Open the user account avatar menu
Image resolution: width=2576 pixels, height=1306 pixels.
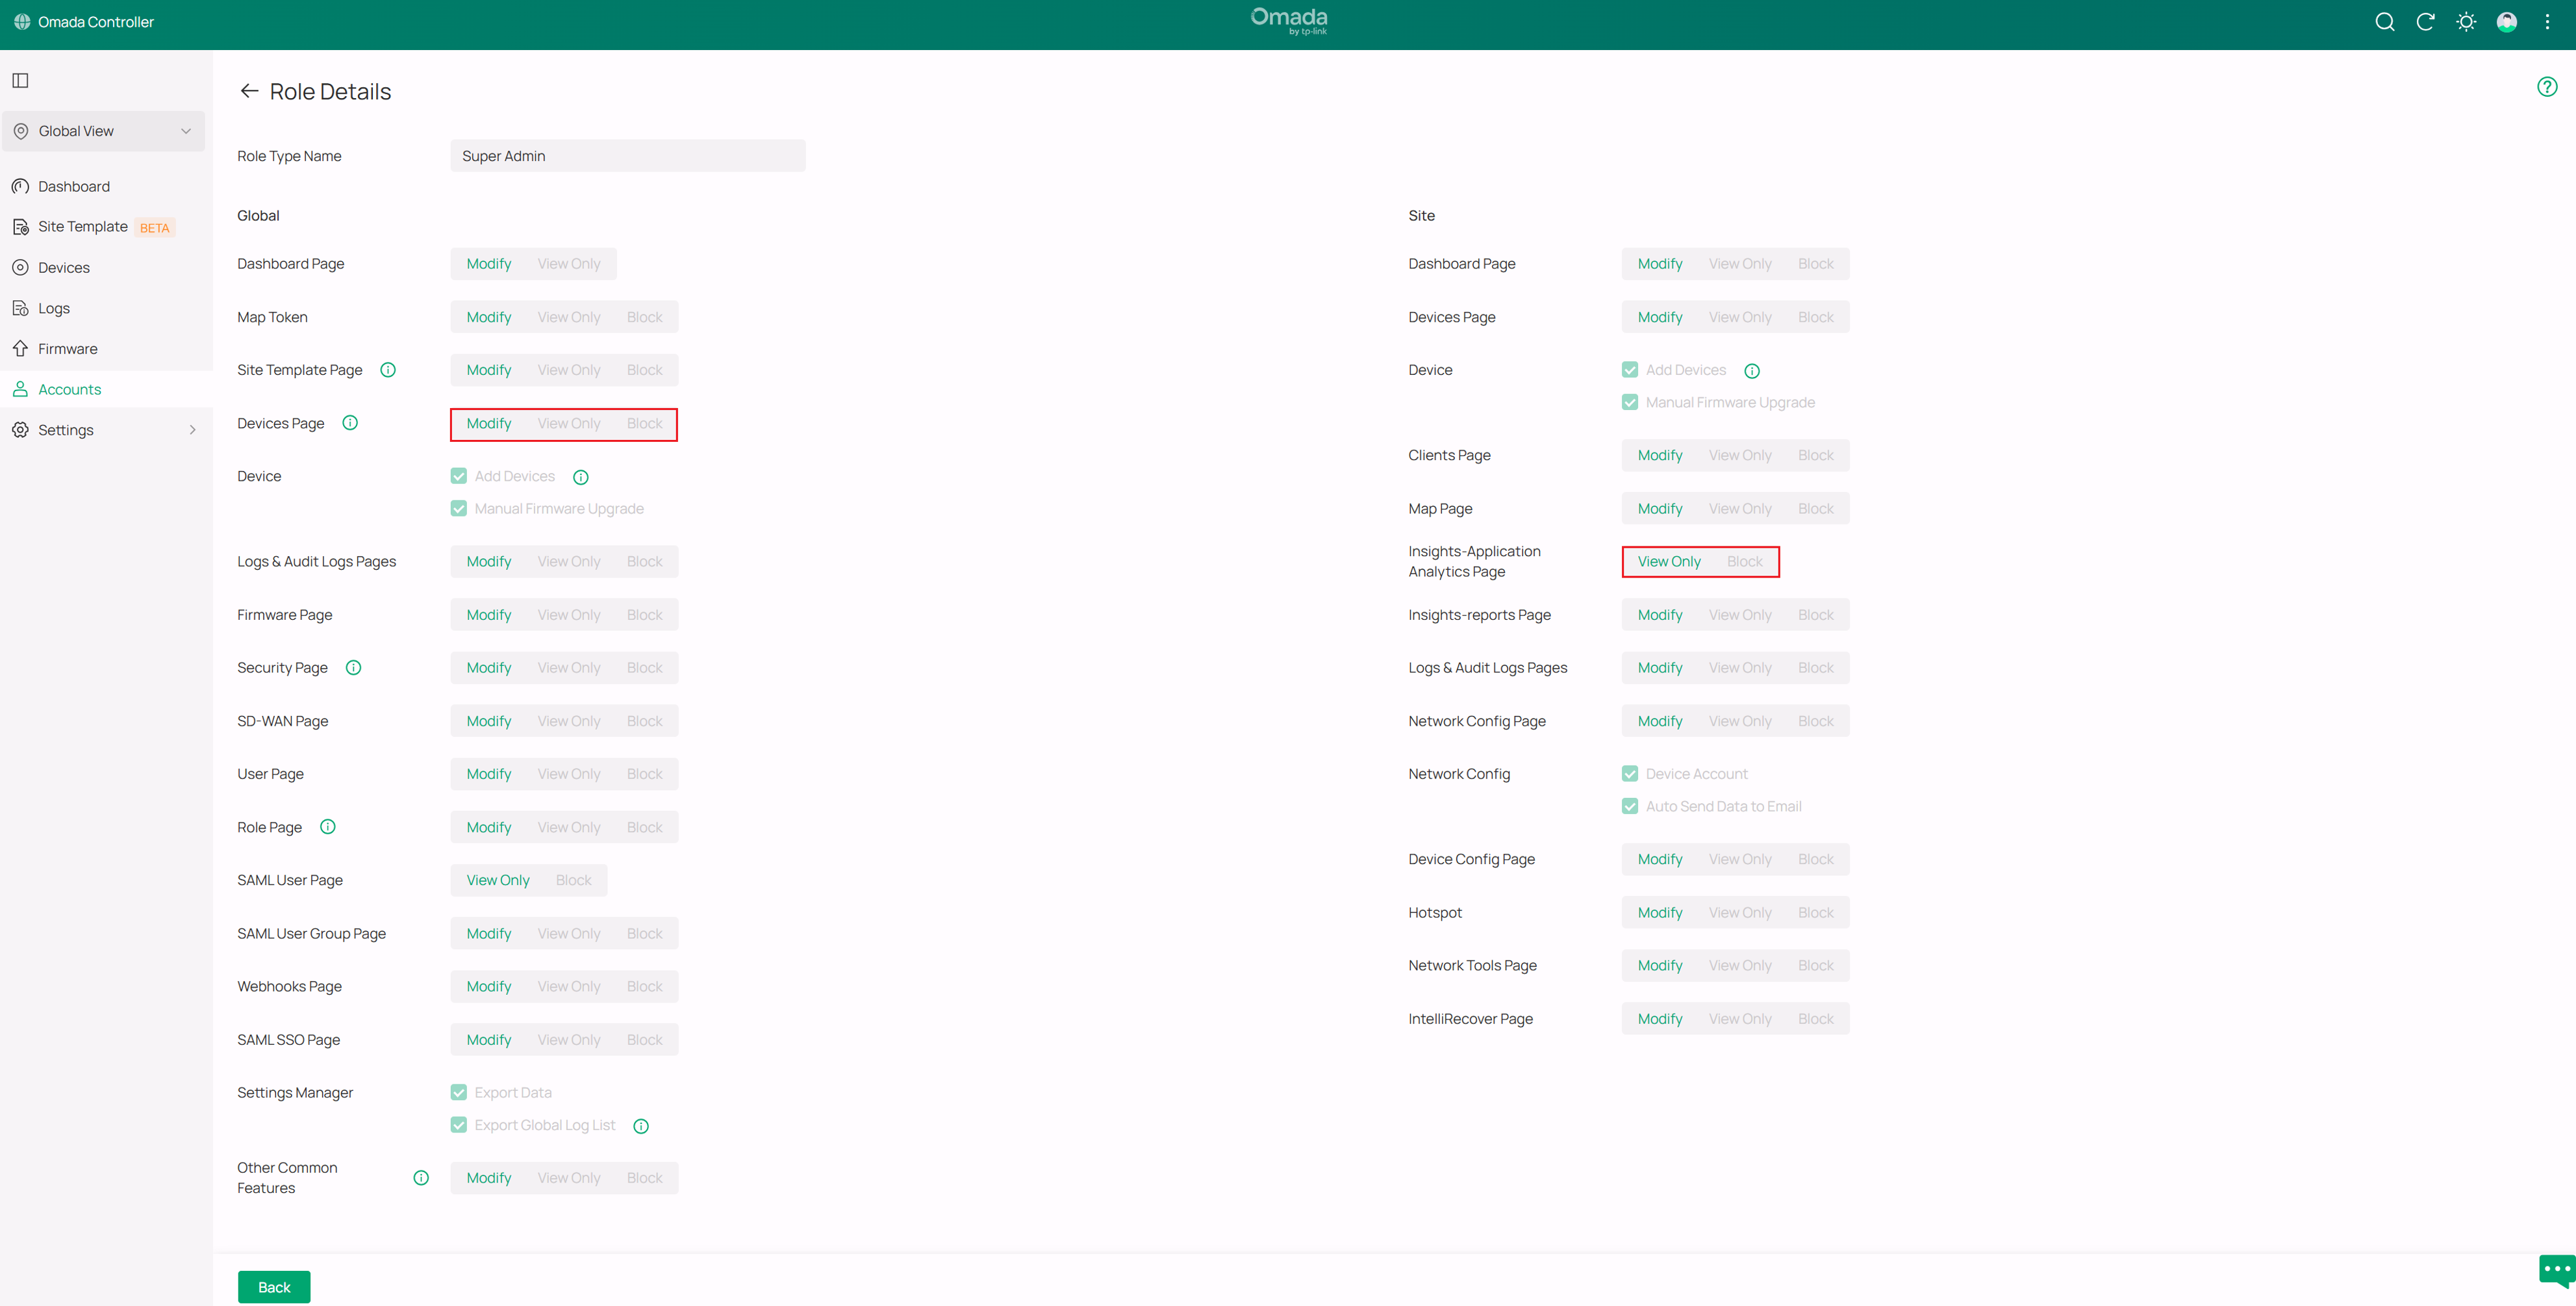tap(2506, 22)
